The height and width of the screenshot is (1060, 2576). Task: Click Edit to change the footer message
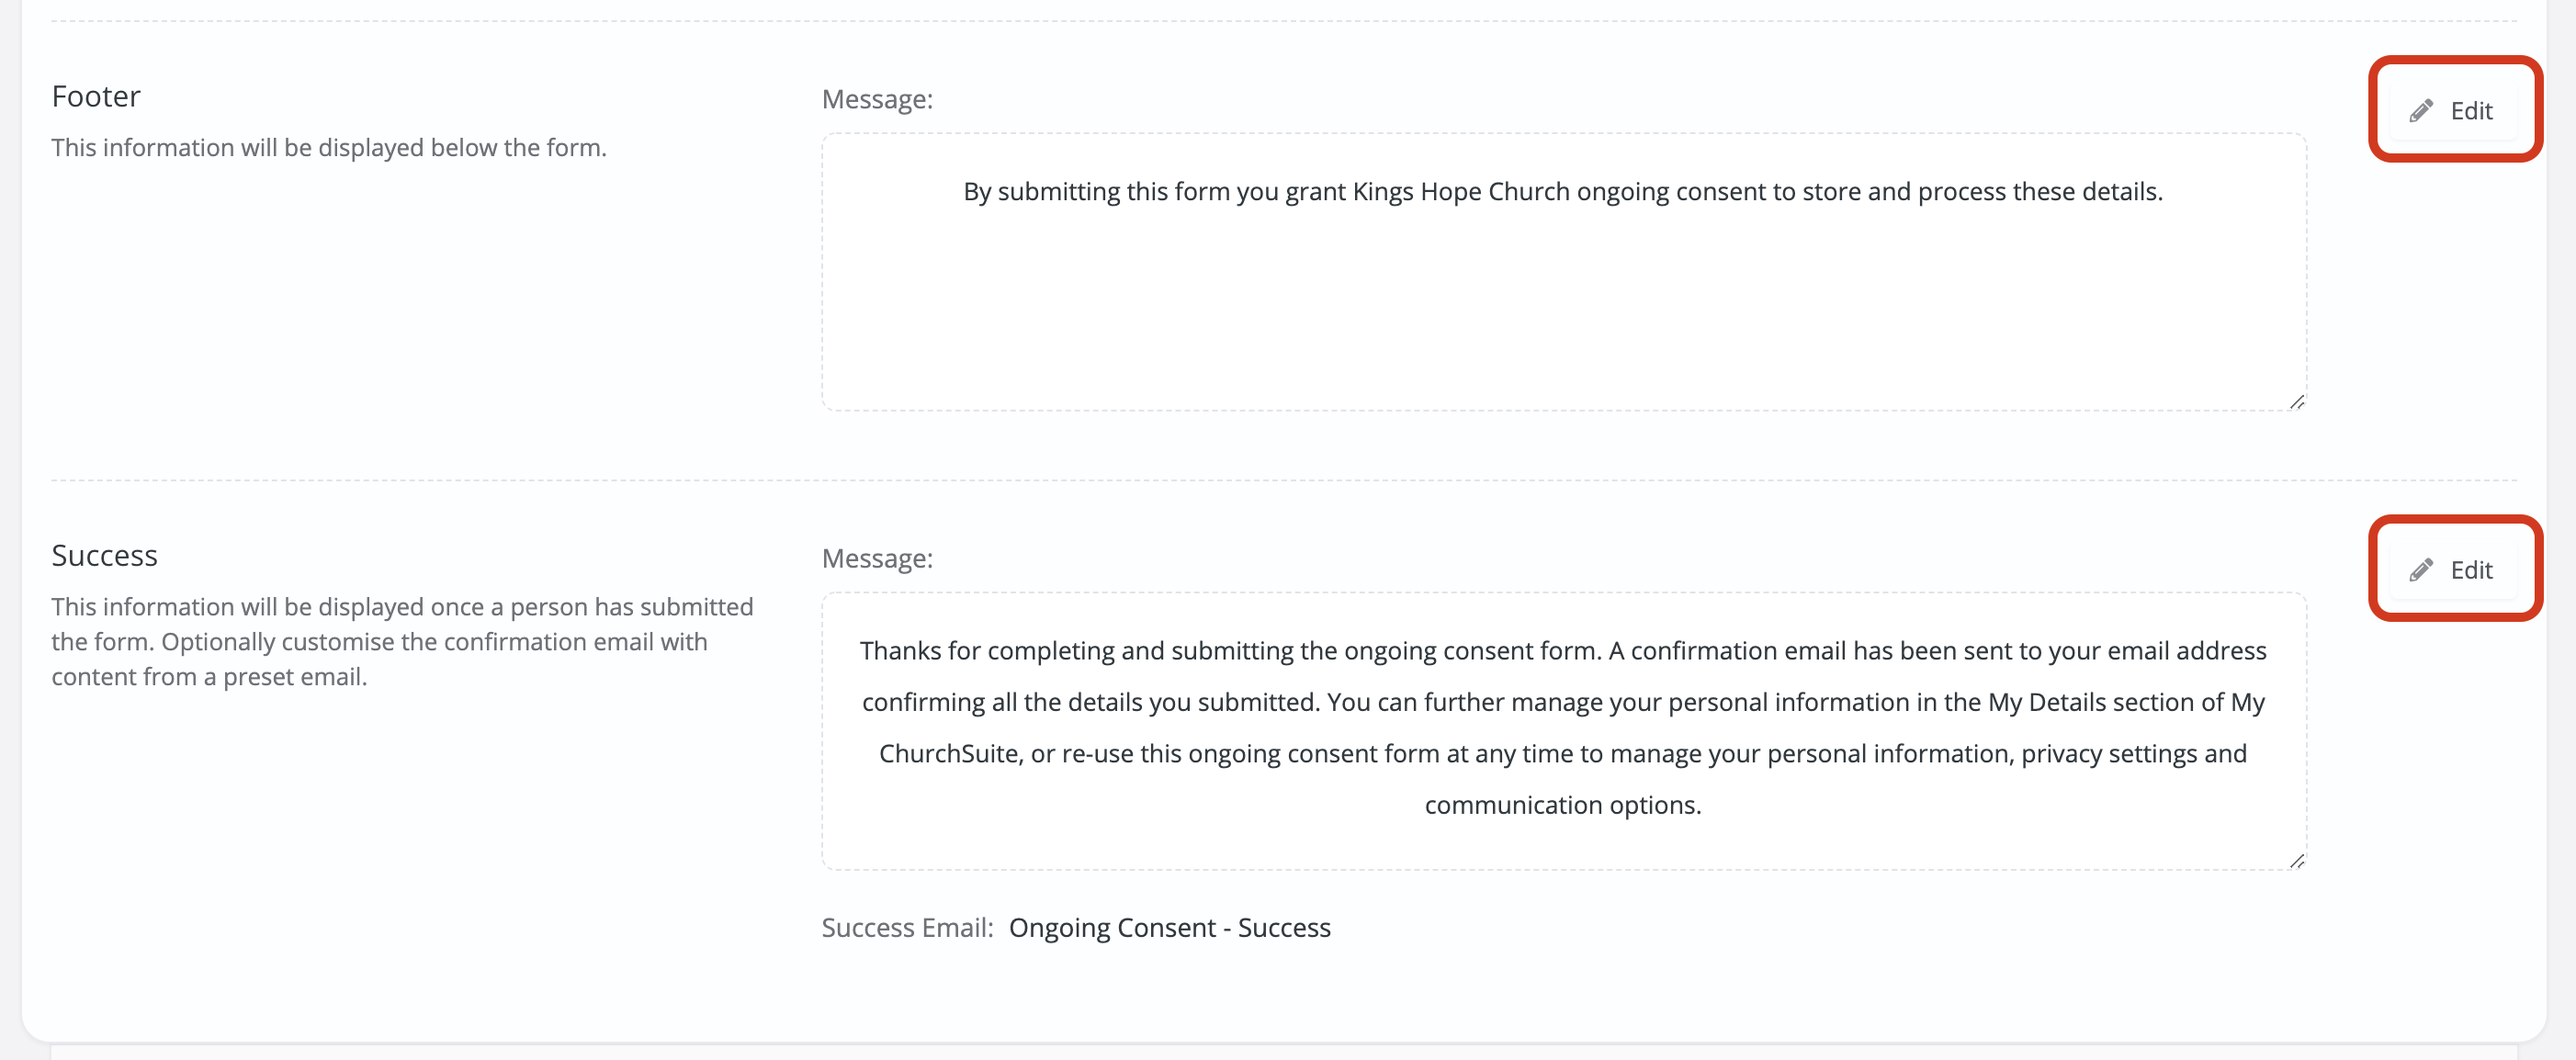[2455, 110]
